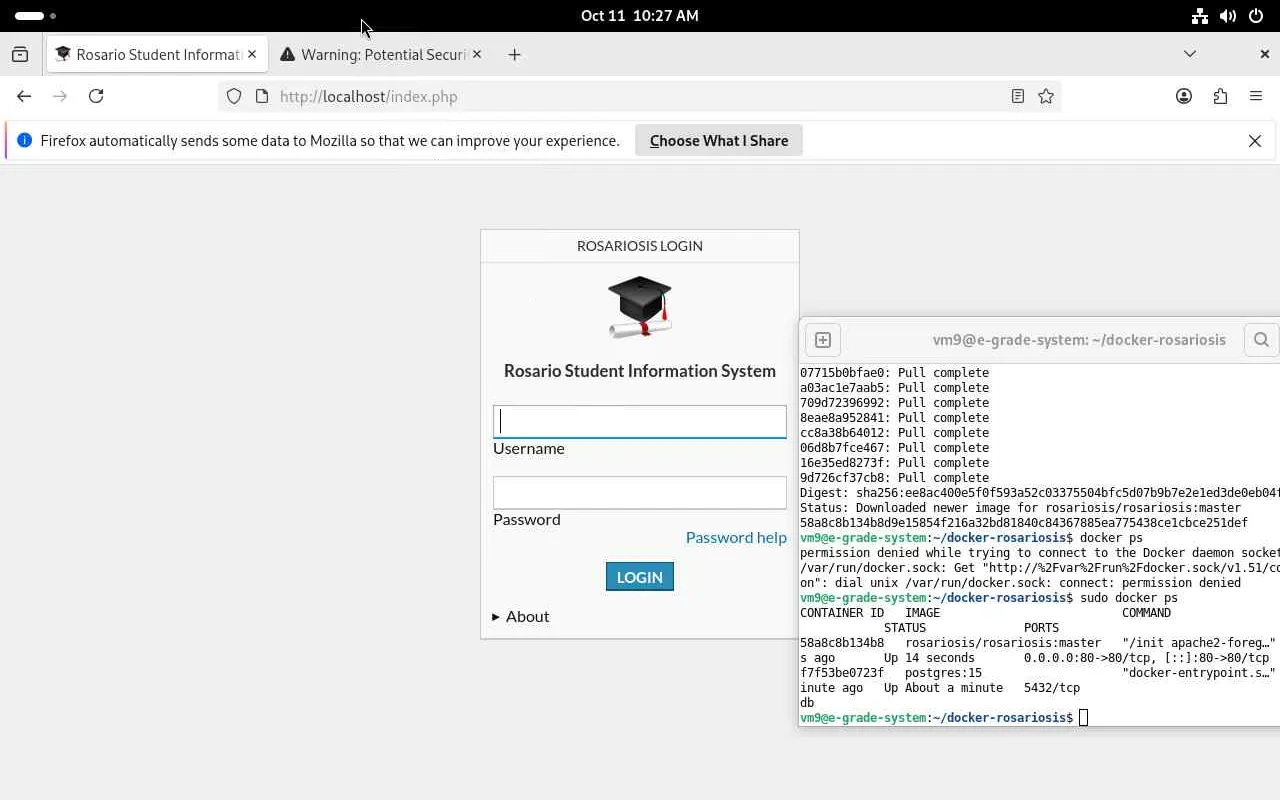This screenshot has width=1280, height=800.
Task: Open the recent browsing tabs view icon
Action: (20, 54)
